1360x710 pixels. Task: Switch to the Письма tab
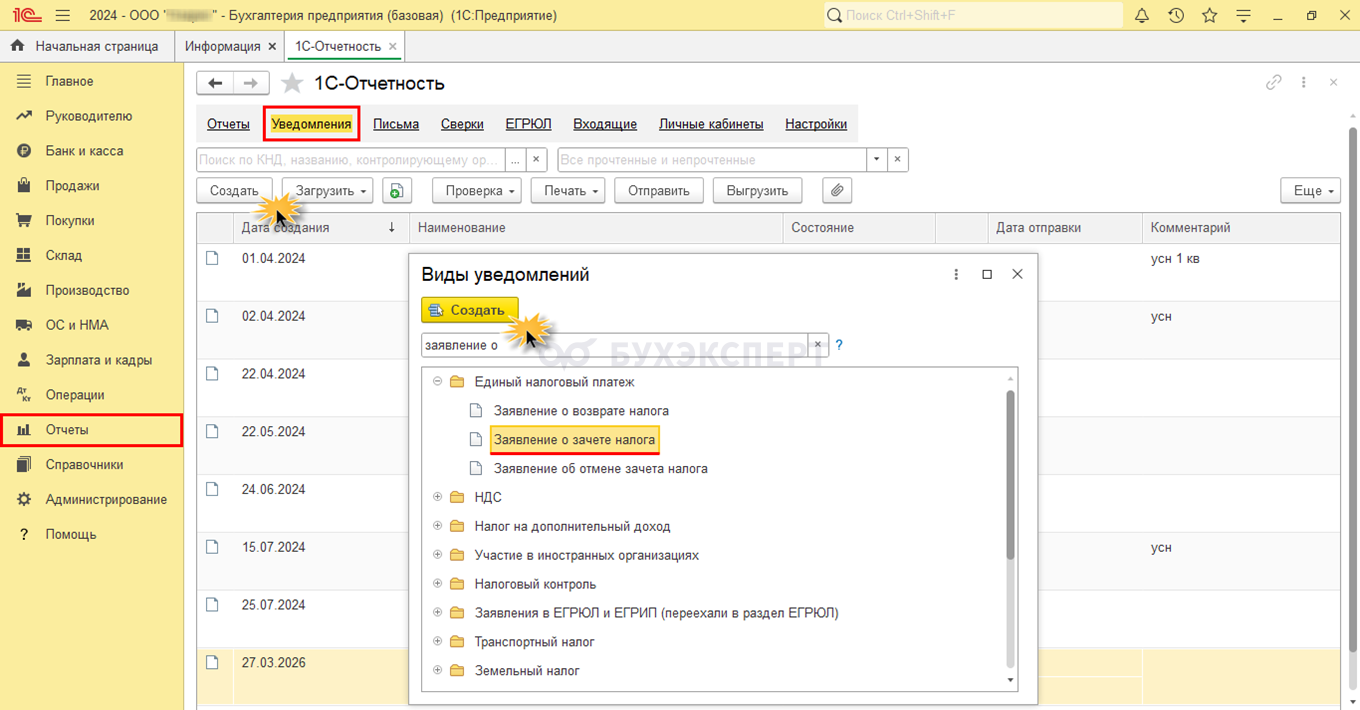tap(396, 124)
